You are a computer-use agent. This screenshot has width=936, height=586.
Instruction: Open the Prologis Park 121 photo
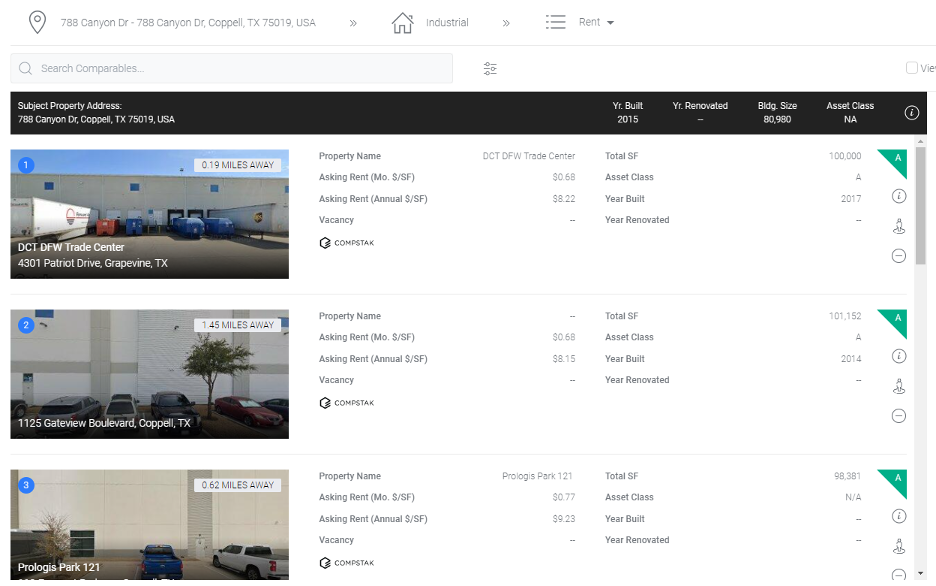coord(150,525)
